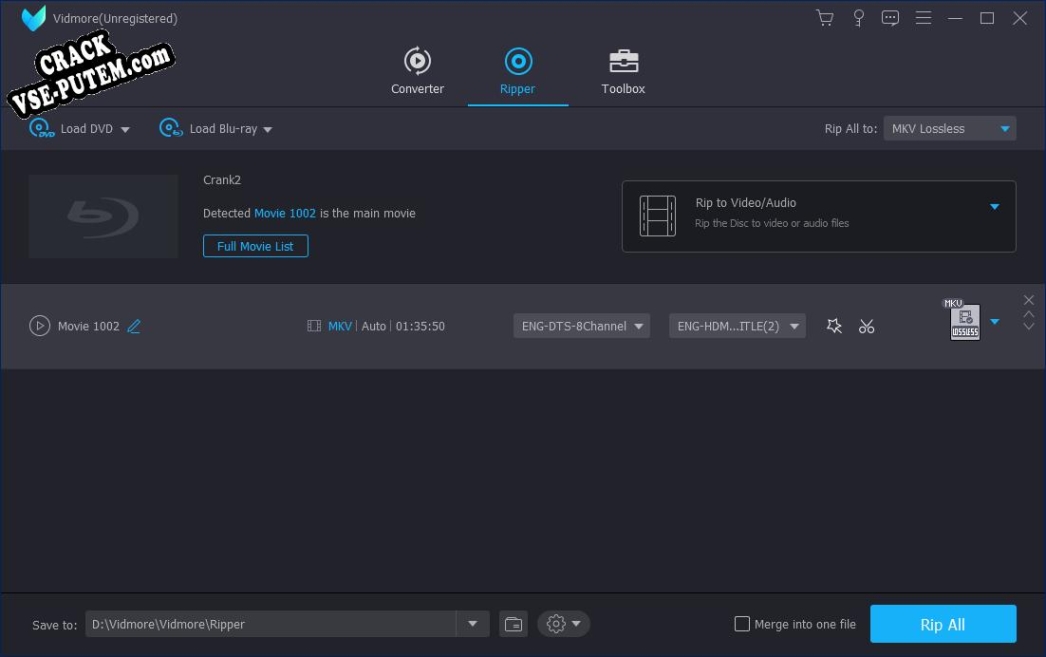
Task: Click the MKV format label of Movie 1002
Action: [340, 326]
